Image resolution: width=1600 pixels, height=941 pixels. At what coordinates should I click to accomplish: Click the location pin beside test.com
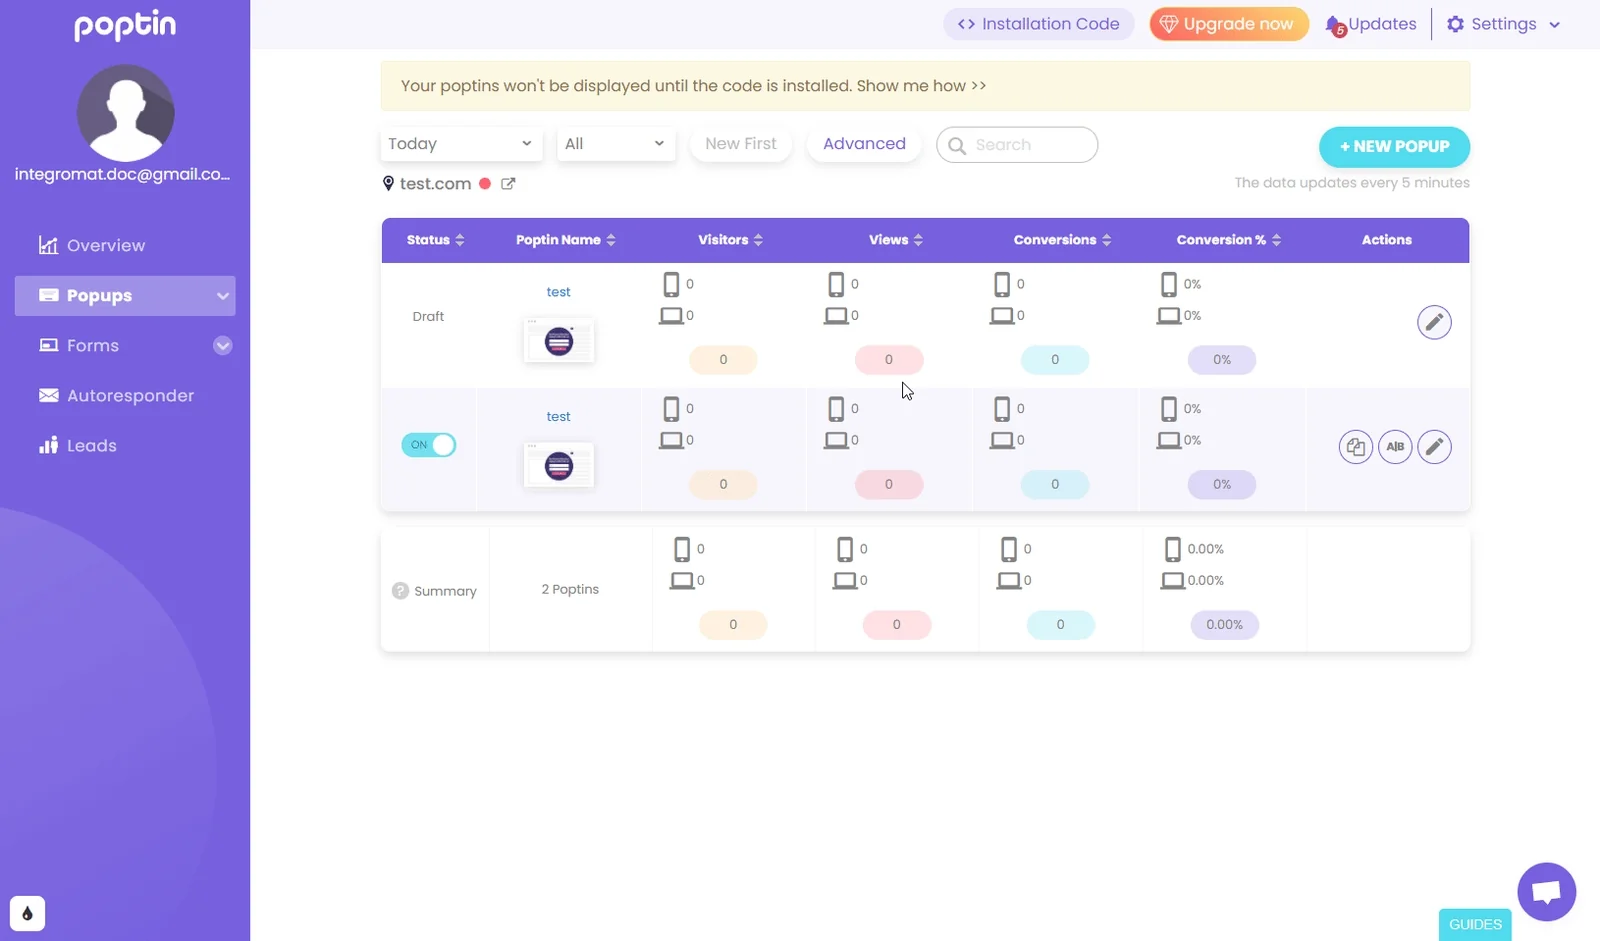[x=388, y=183]
